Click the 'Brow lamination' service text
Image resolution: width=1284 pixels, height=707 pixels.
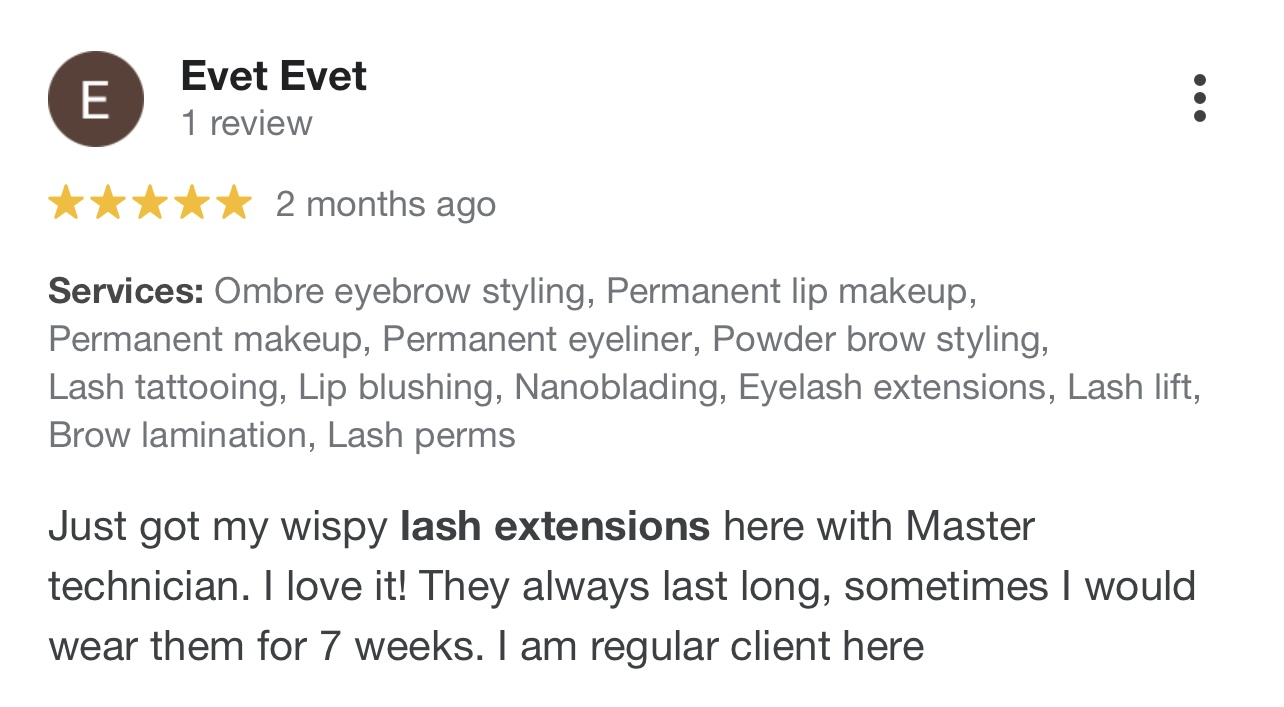pyautogui.click(x=176, y=436)
